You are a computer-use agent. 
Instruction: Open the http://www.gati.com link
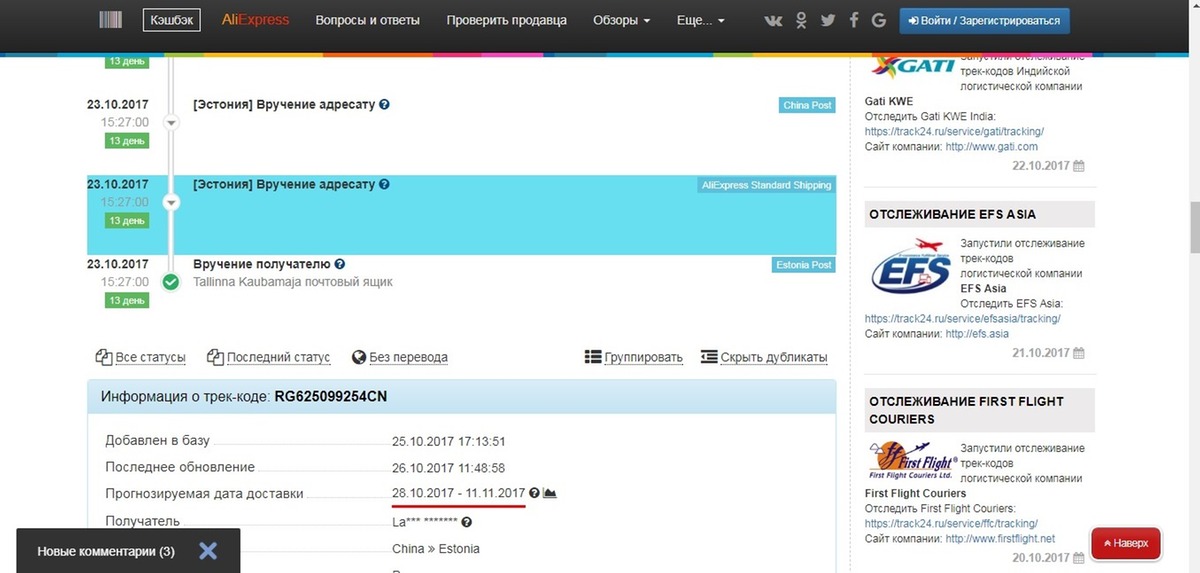click(991, 147)
